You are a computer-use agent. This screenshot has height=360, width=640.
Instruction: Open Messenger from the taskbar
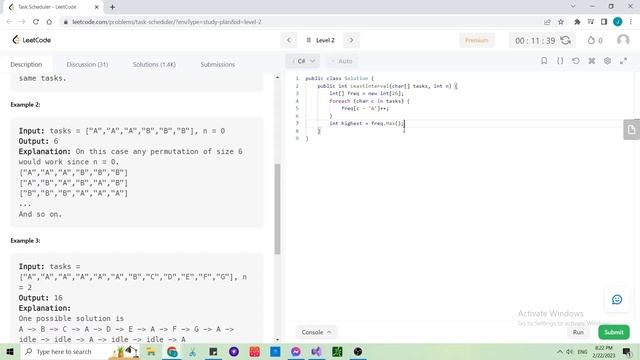tap(296, 351)
